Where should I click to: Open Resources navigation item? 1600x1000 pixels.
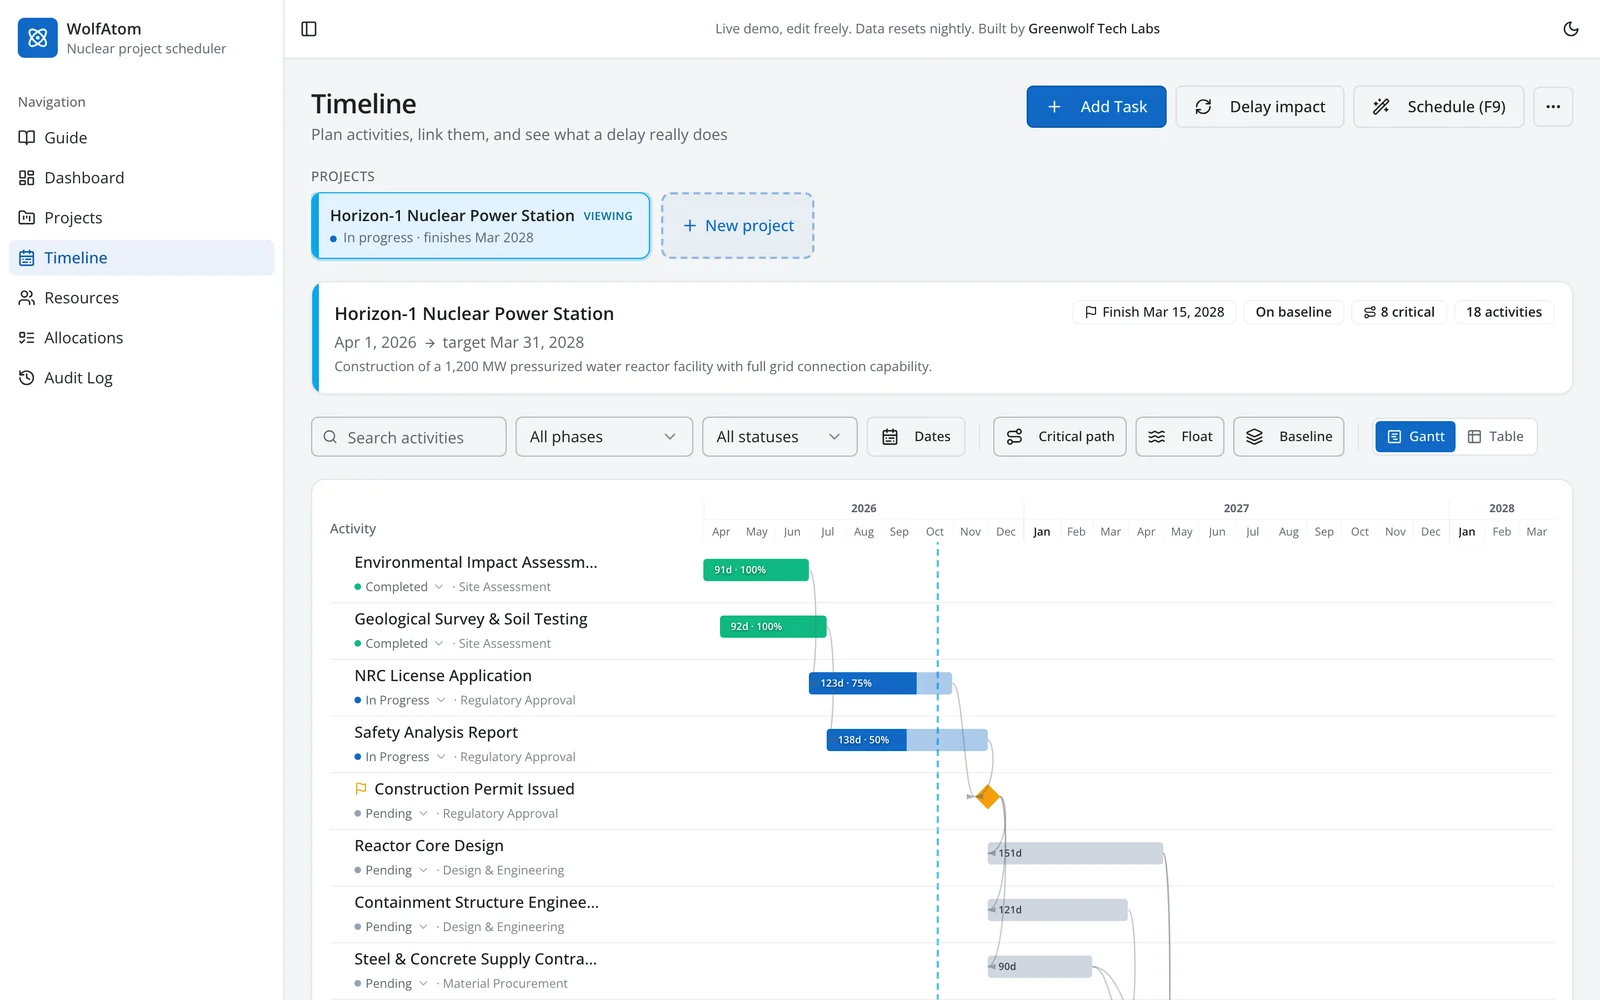(141, 298)
